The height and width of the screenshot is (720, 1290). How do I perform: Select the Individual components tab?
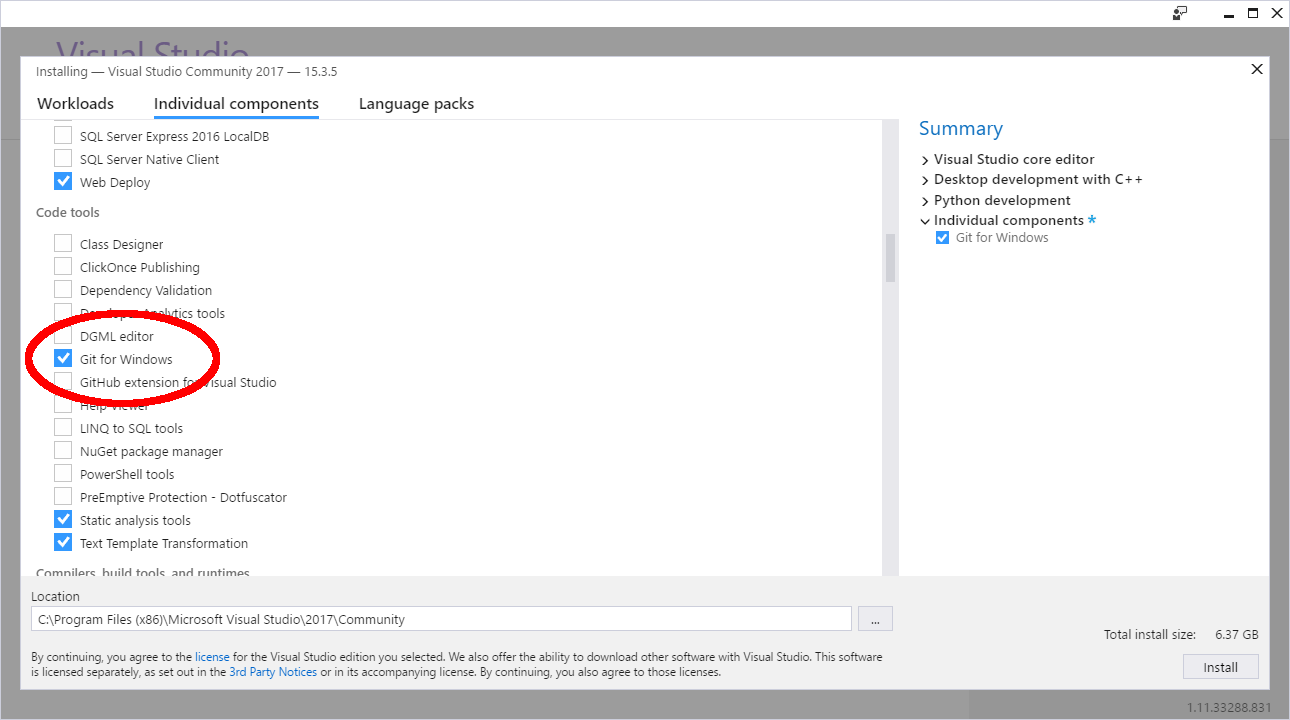point(236,104)
